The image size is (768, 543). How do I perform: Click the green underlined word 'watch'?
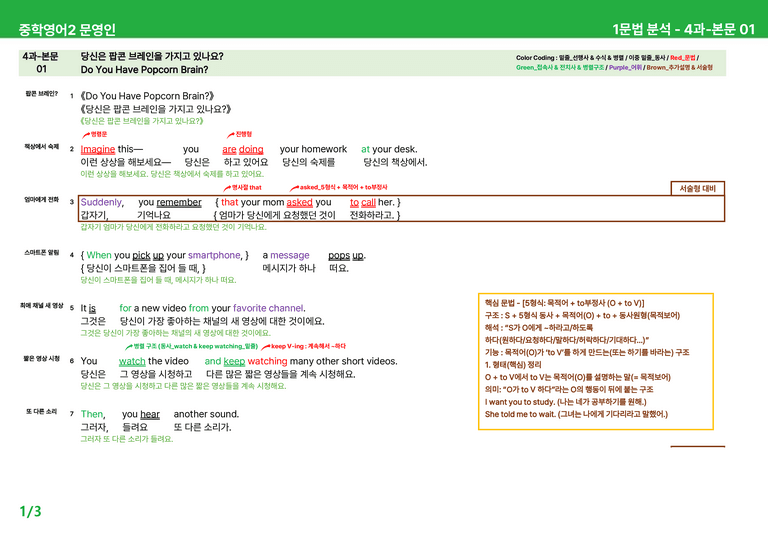tap(132, 361)
